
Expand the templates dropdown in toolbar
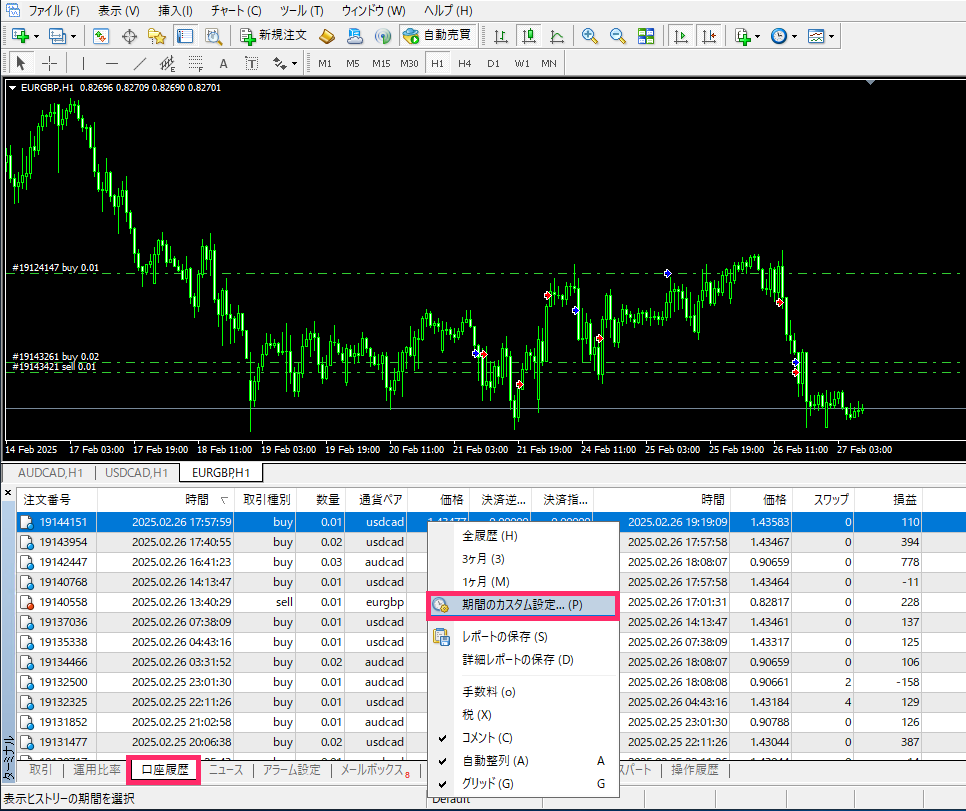coord(832,36)
